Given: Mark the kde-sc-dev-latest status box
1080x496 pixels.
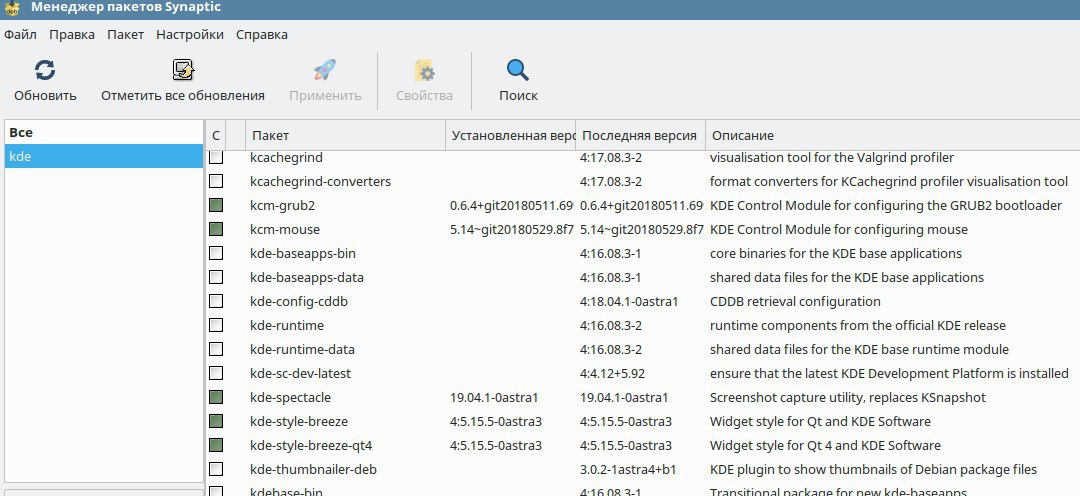Looking at the screenshot, I should (x=216, y=373).
